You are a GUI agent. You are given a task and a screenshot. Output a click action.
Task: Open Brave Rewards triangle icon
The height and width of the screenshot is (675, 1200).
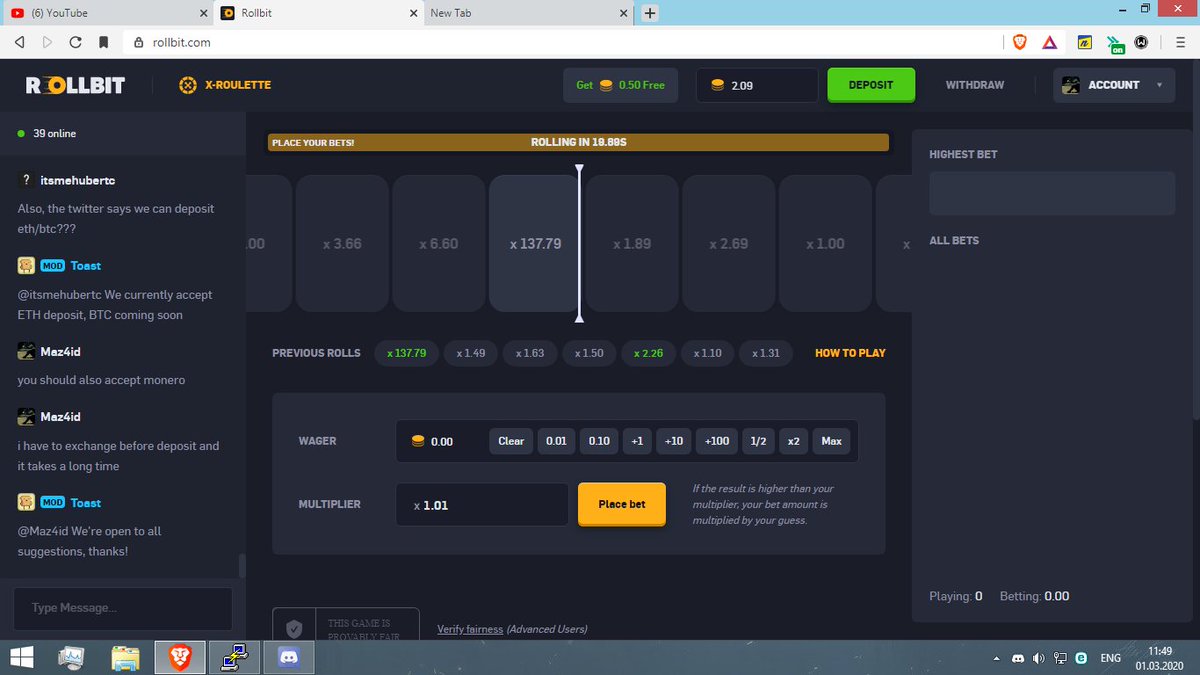tap(1049, 42)
